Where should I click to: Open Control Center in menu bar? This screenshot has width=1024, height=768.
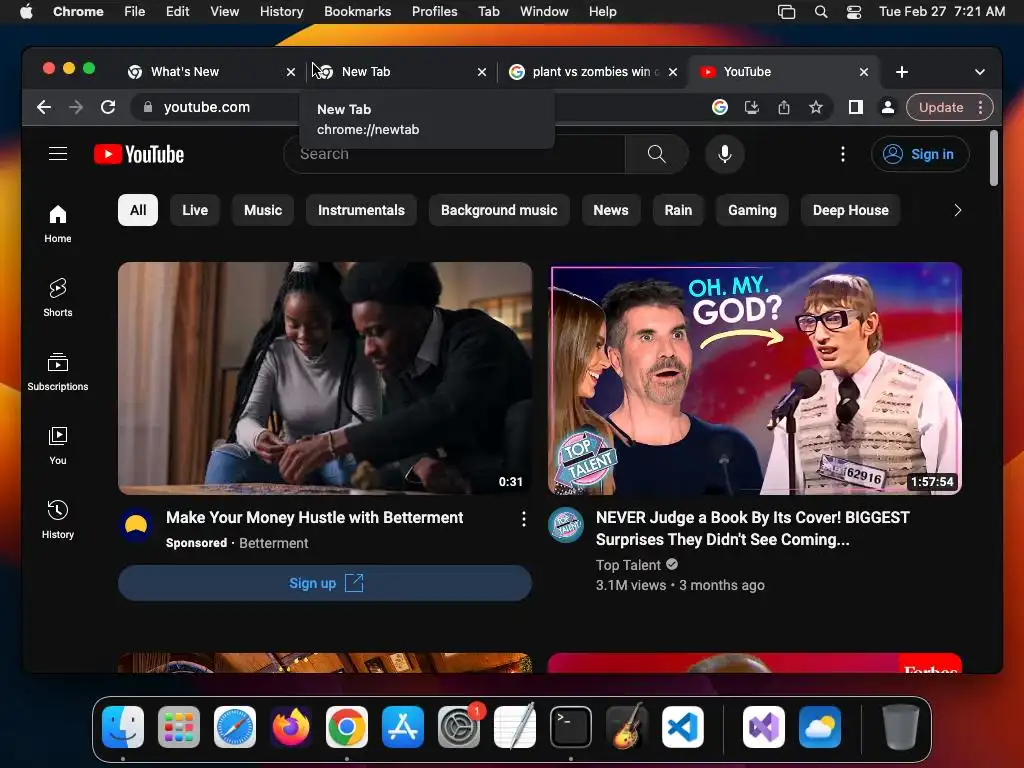(854, 12)
